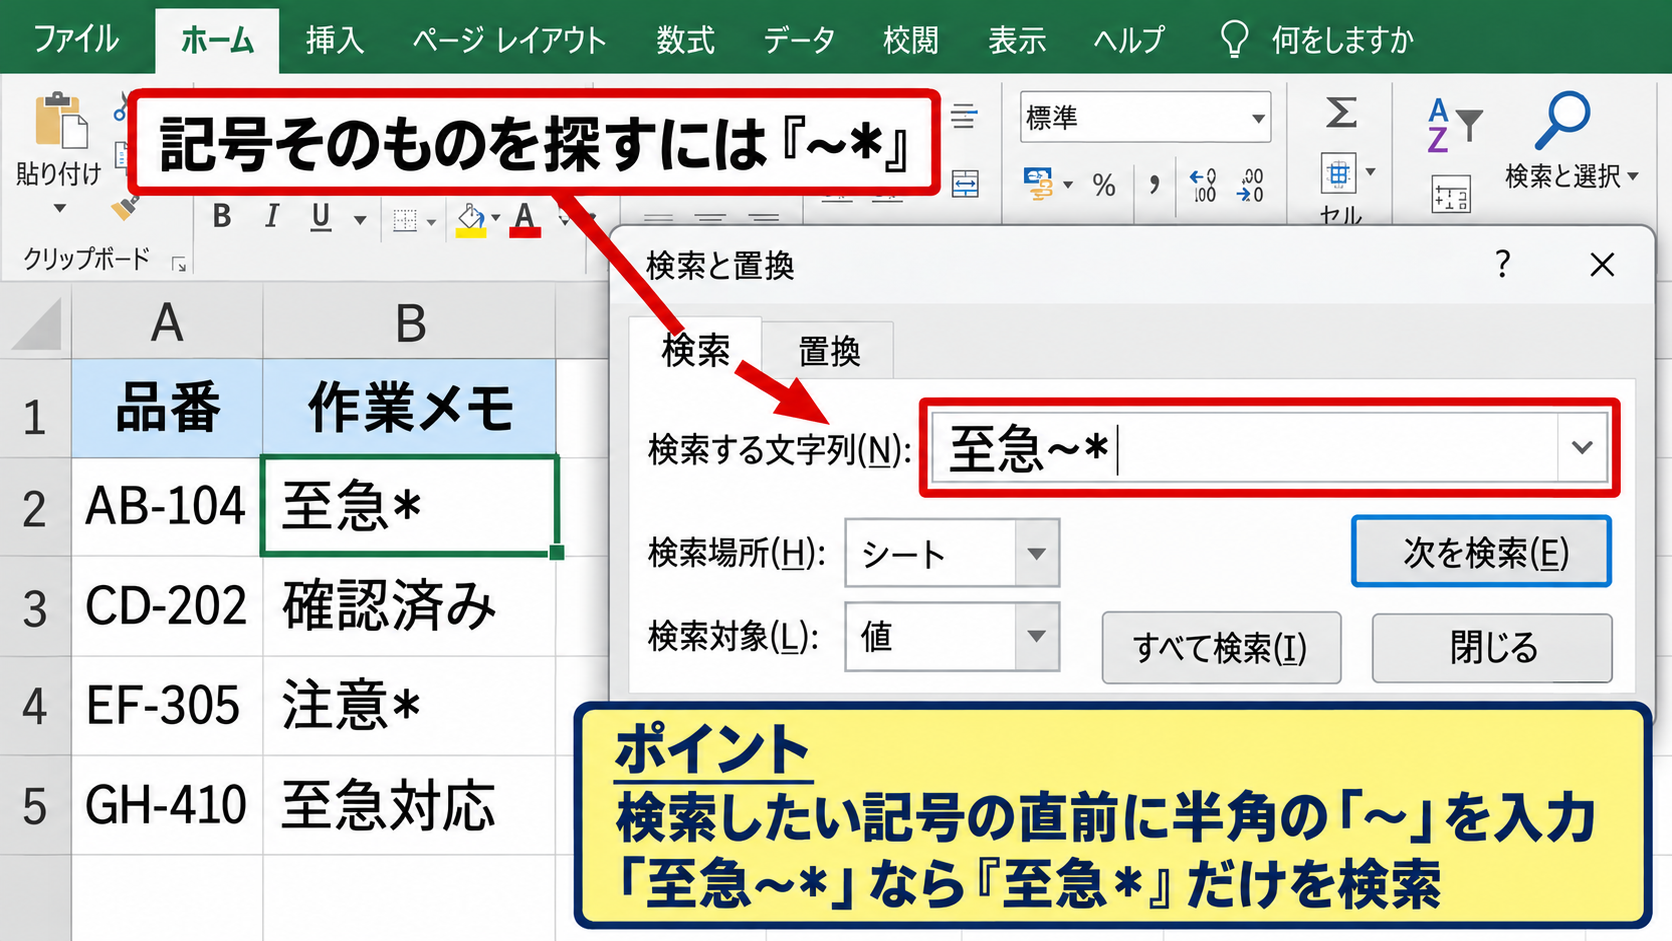This screenshot has width=1672, height=941.
Task: Toggle Italic formatting button
Action: click(x=271, y=216)
